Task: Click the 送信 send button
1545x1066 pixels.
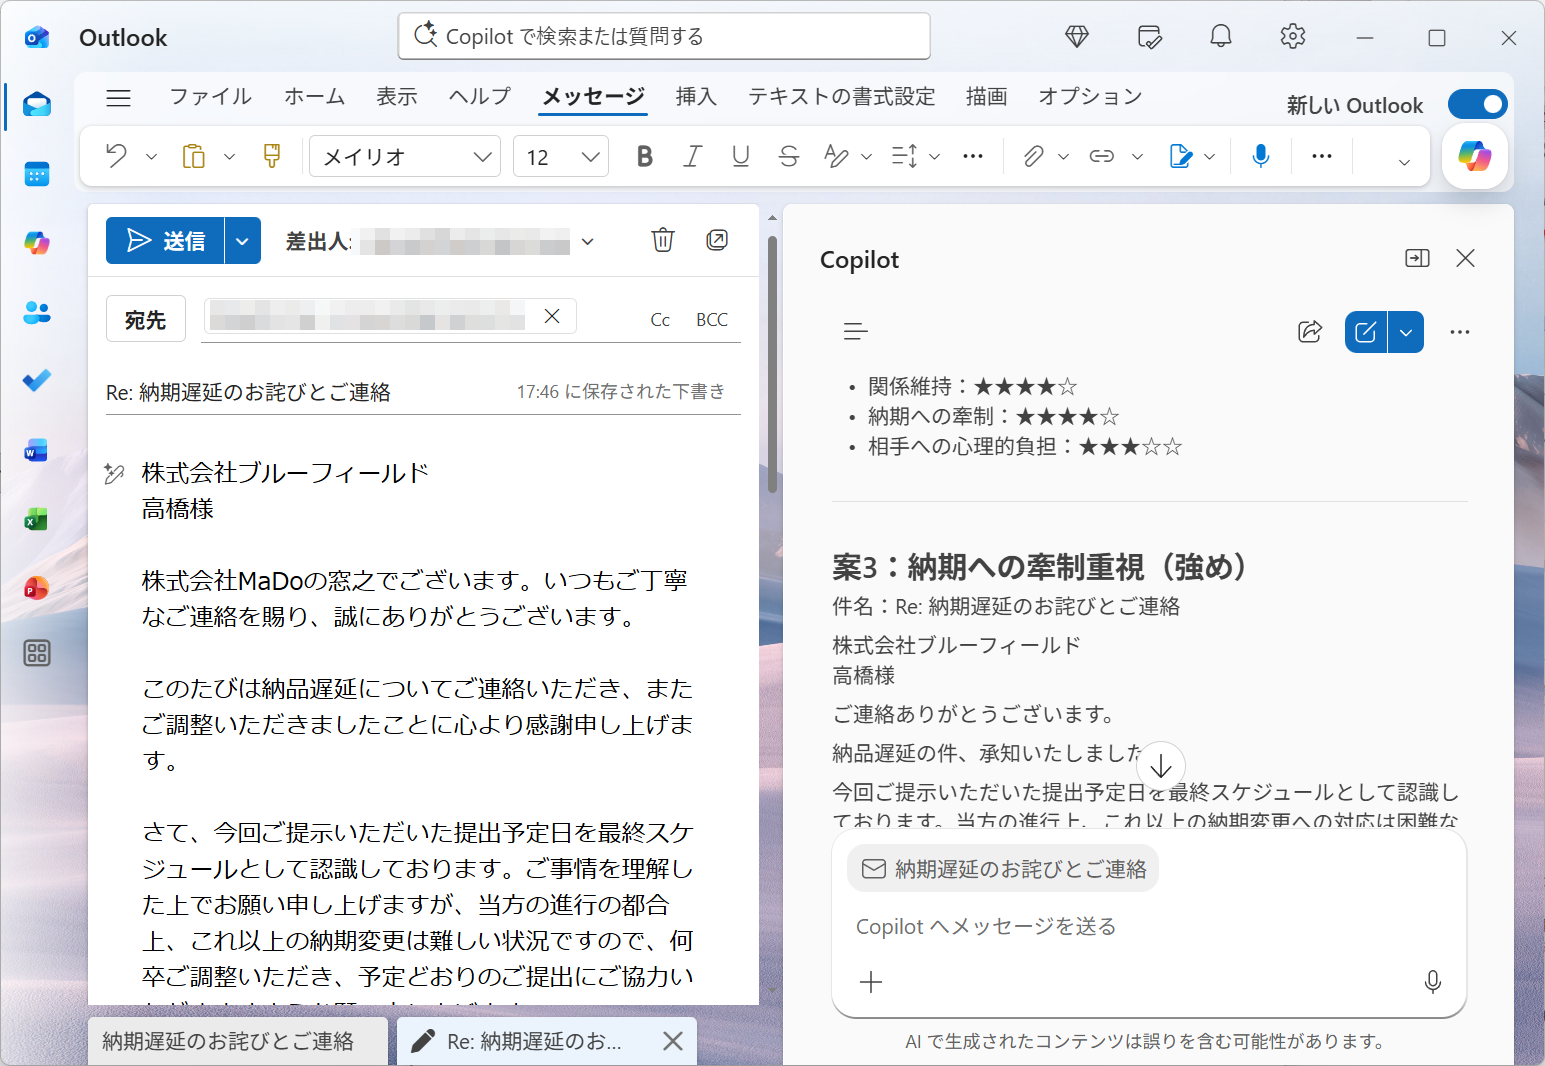Action: [x=165, y=241]
